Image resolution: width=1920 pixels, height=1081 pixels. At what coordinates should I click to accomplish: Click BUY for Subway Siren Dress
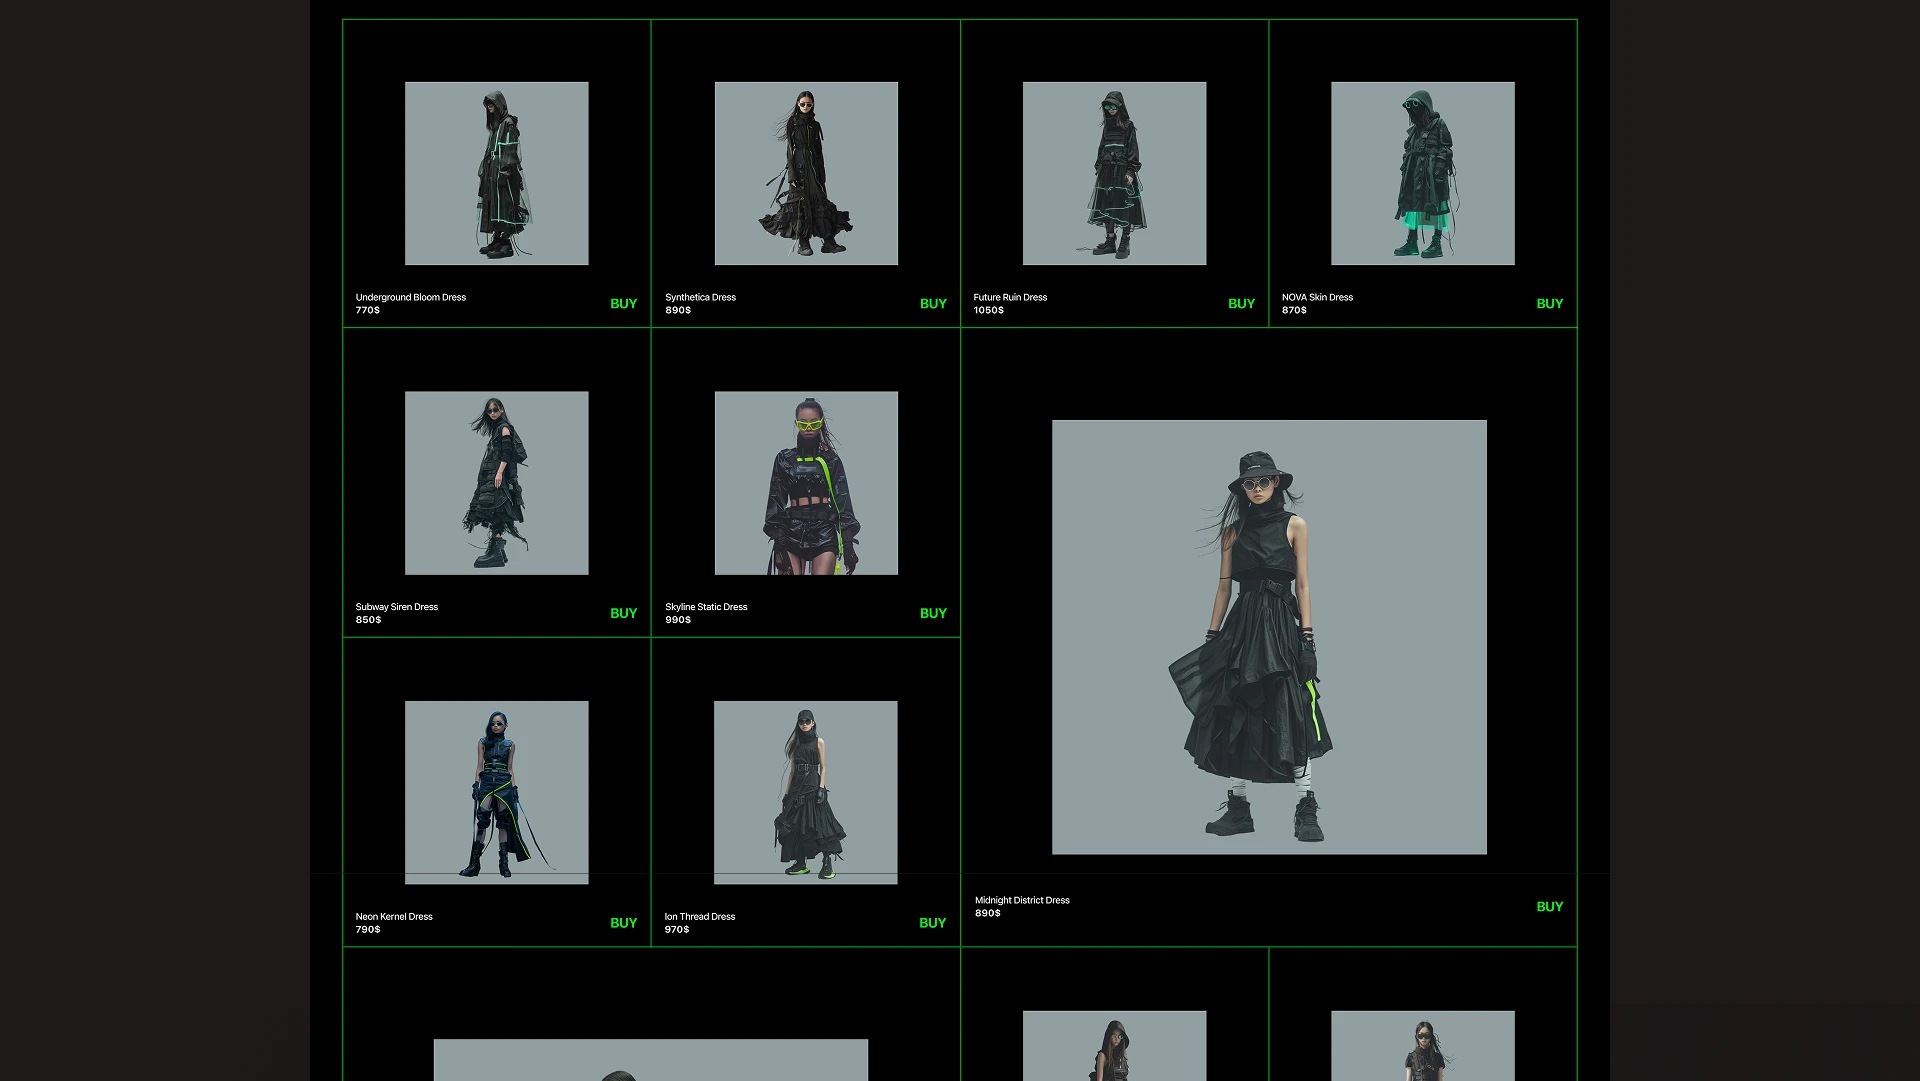623,614
